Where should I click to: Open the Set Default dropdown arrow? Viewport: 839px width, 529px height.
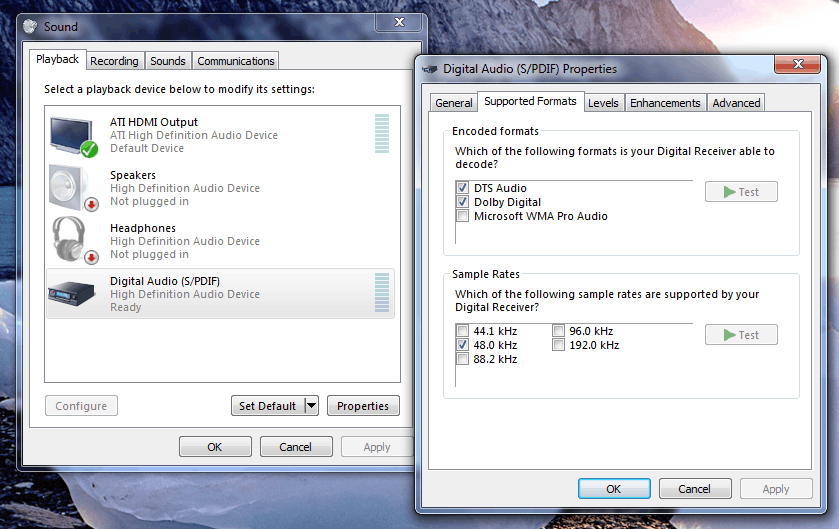(311, 405)
